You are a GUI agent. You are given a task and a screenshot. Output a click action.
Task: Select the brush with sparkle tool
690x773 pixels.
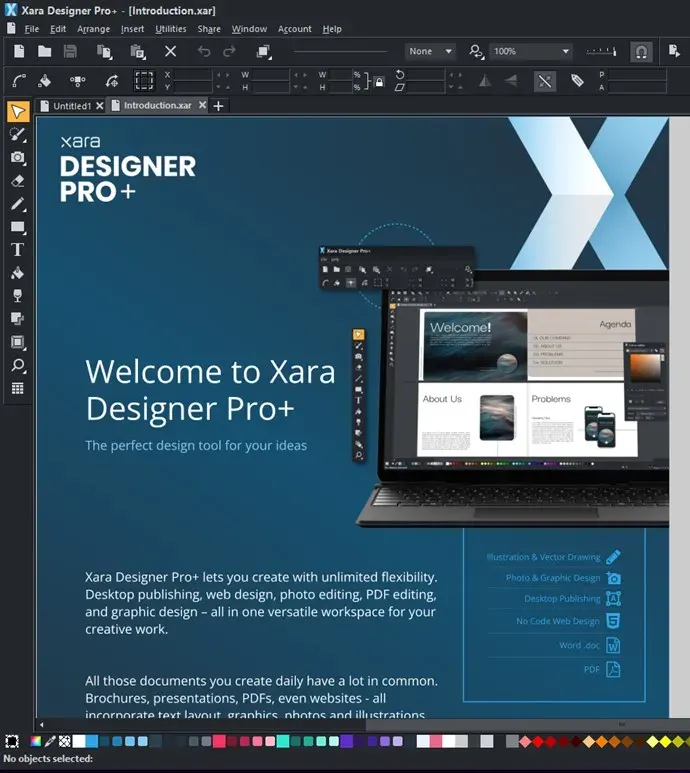point(18,135)
